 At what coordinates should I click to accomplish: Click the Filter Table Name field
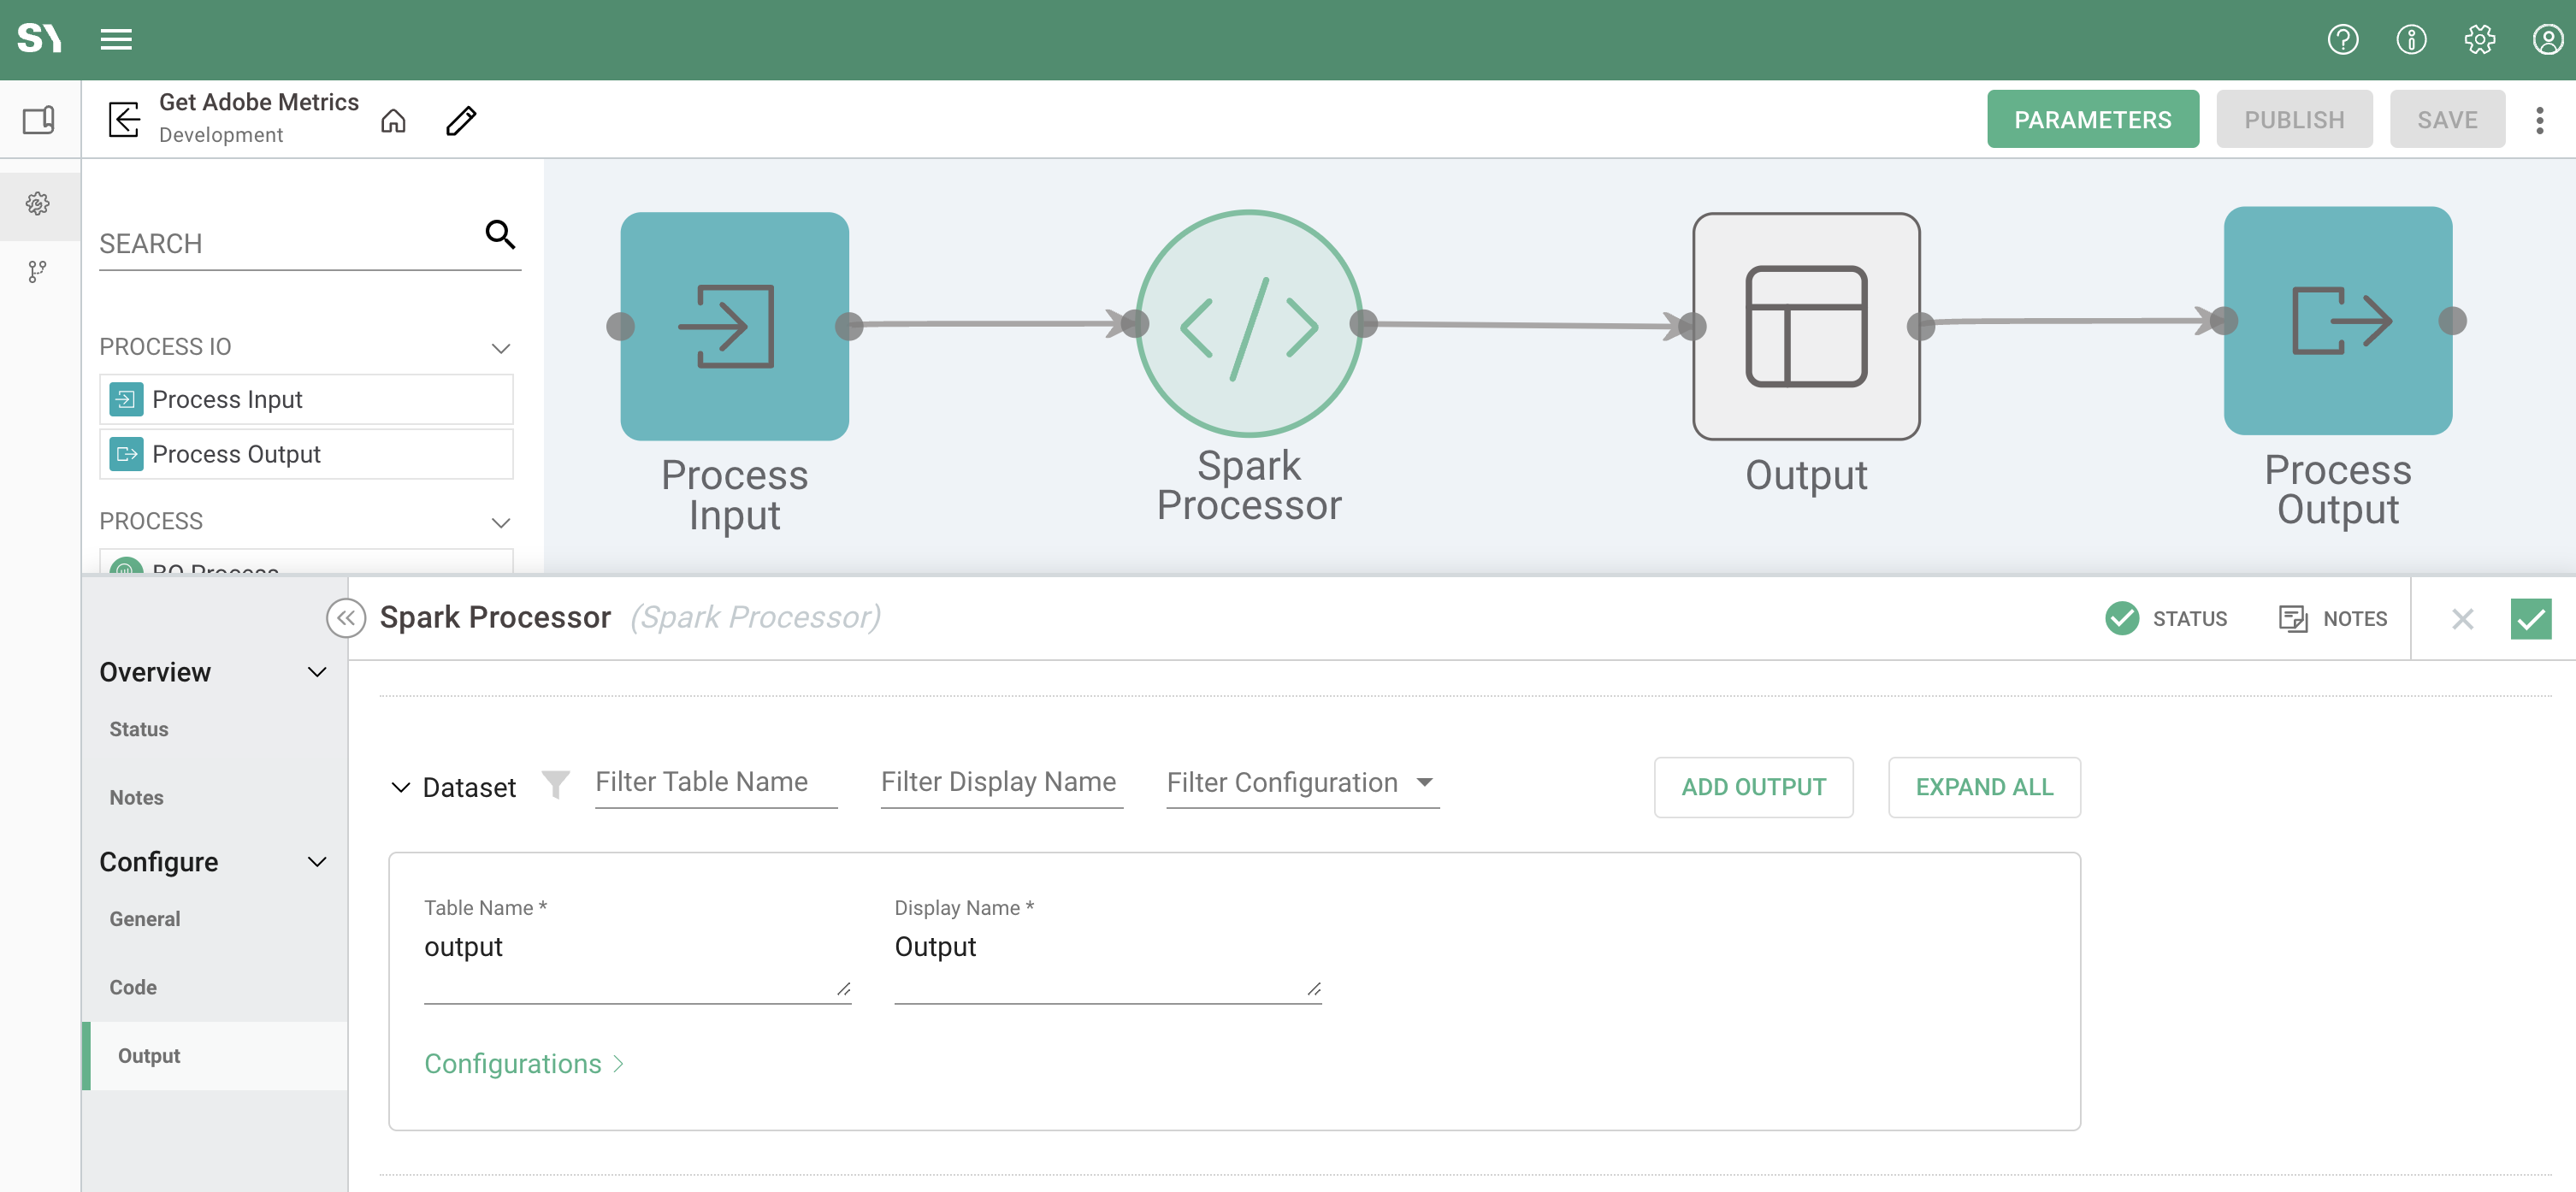pyautogui.click(x=715, y=782)
